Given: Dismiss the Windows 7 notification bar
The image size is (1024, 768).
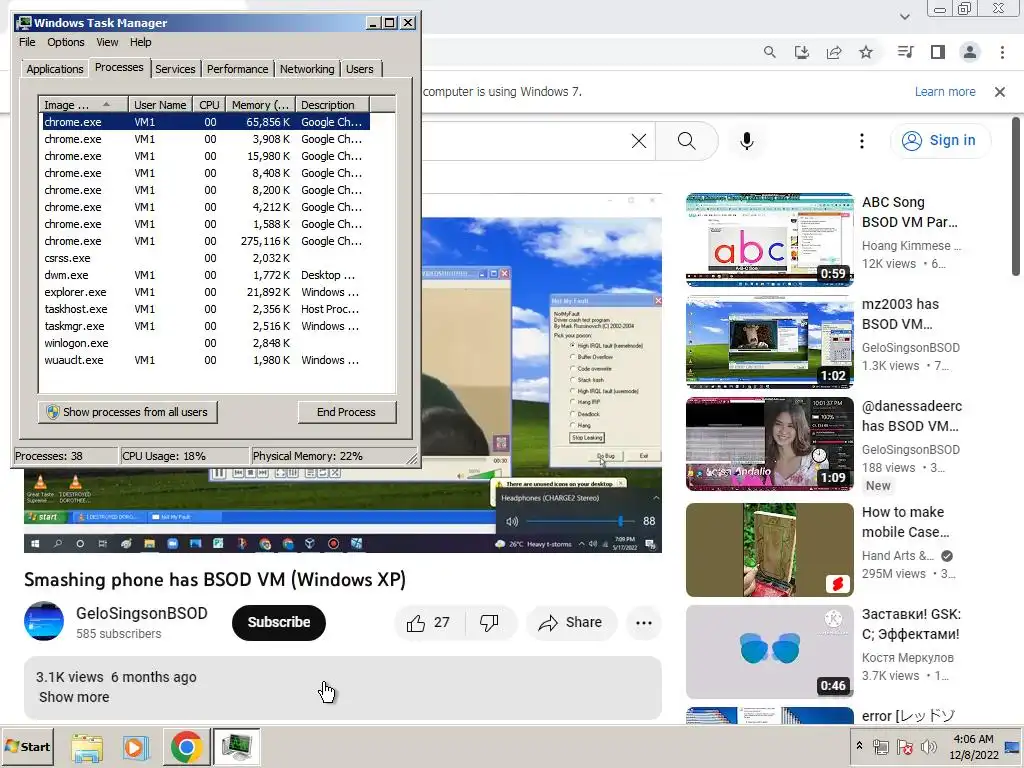Looking at the screenshot, I should [1000, 92].
